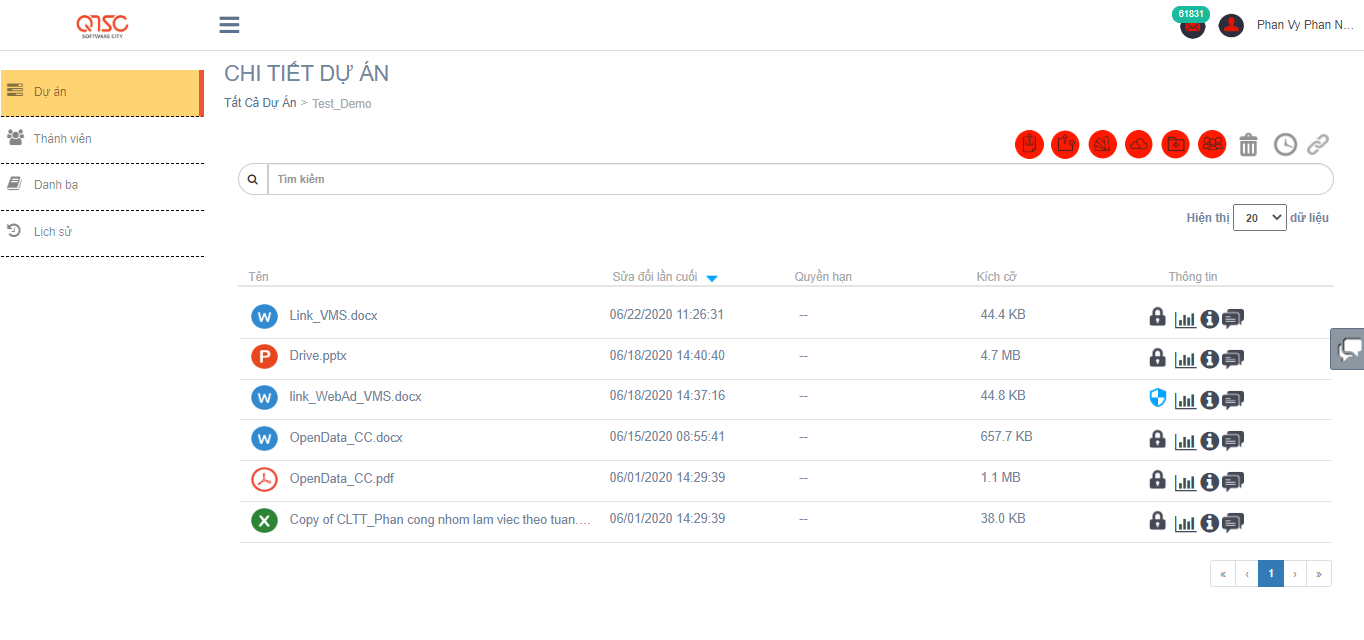Viewport: 1364px width, 640px height.
Task: Open the rows-per-page dropdown showing 20
Action: pos(1259,218)
